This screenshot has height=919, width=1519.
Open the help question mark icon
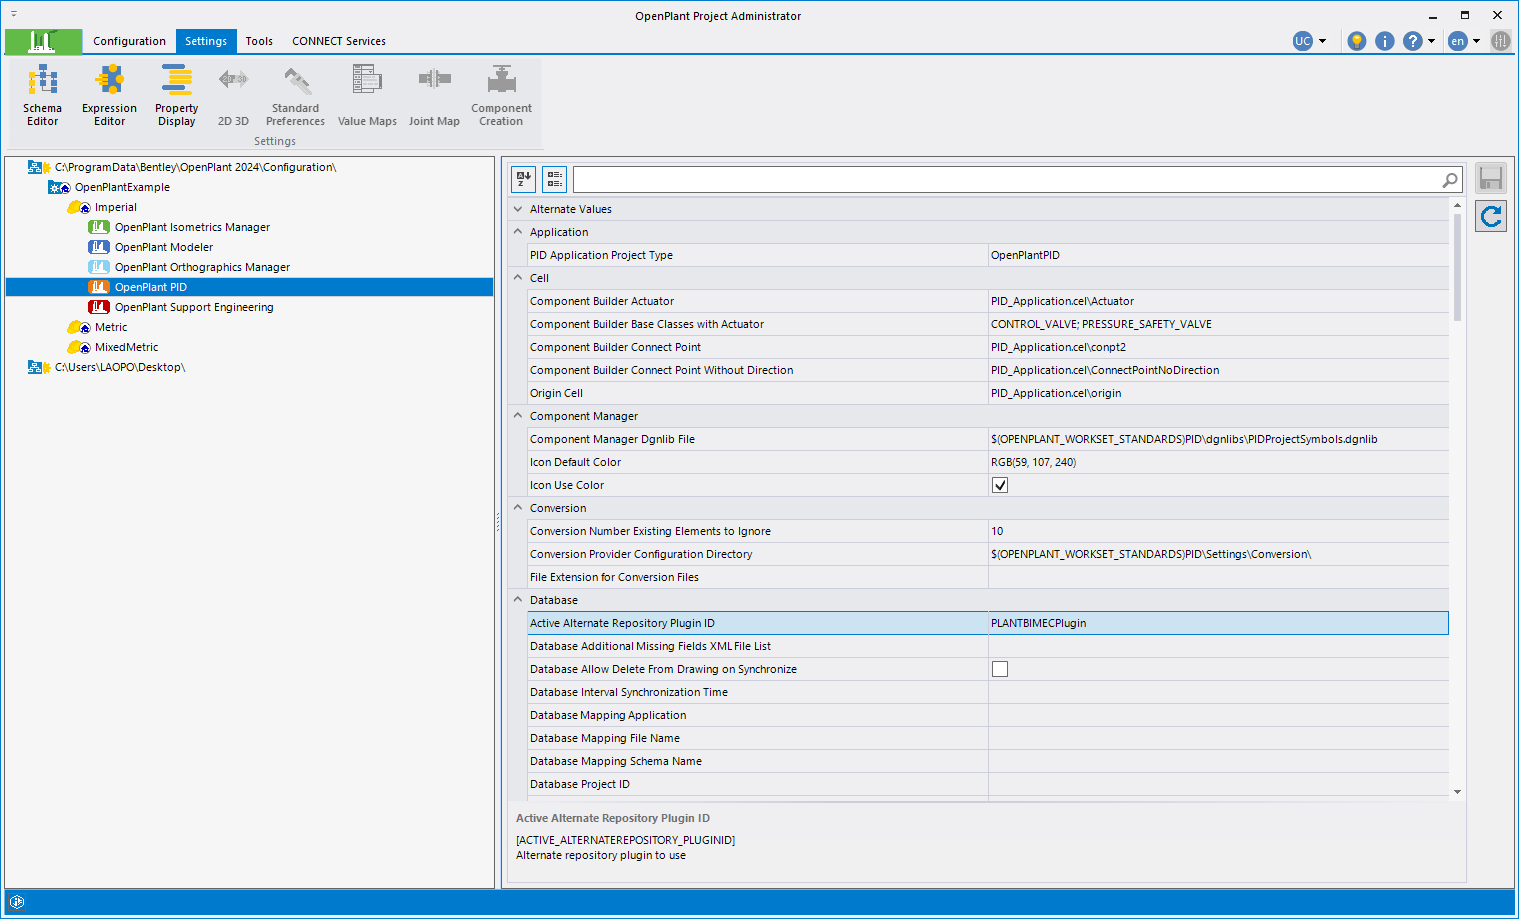(1412, 41)
